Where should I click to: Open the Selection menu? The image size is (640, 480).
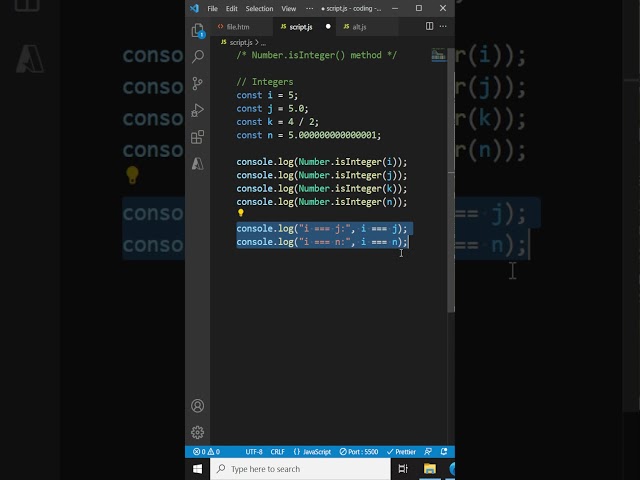[x=259, y=9]
